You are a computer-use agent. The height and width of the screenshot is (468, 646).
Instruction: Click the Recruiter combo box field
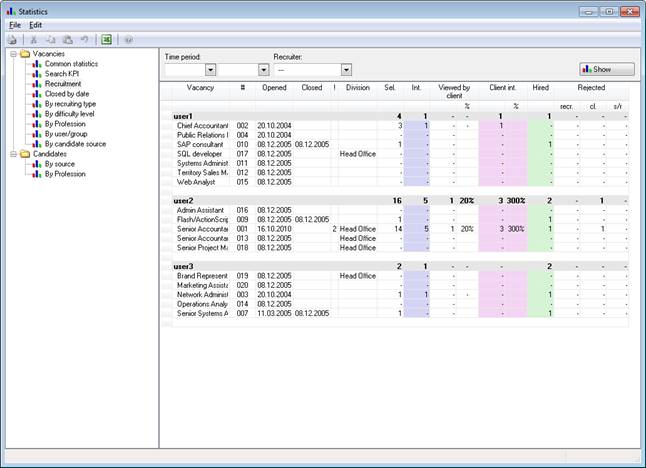(307, 70)
